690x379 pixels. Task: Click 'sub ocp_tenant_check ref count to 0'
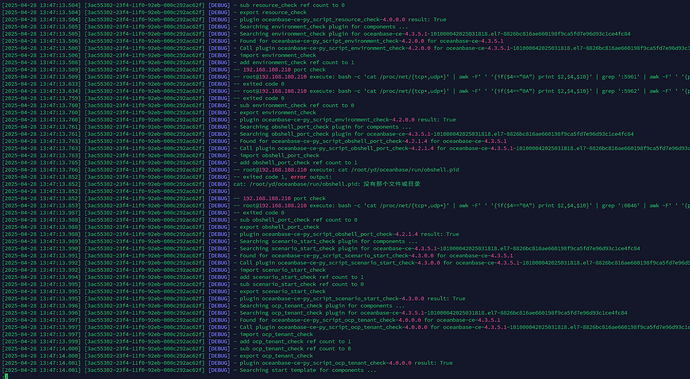292,349
